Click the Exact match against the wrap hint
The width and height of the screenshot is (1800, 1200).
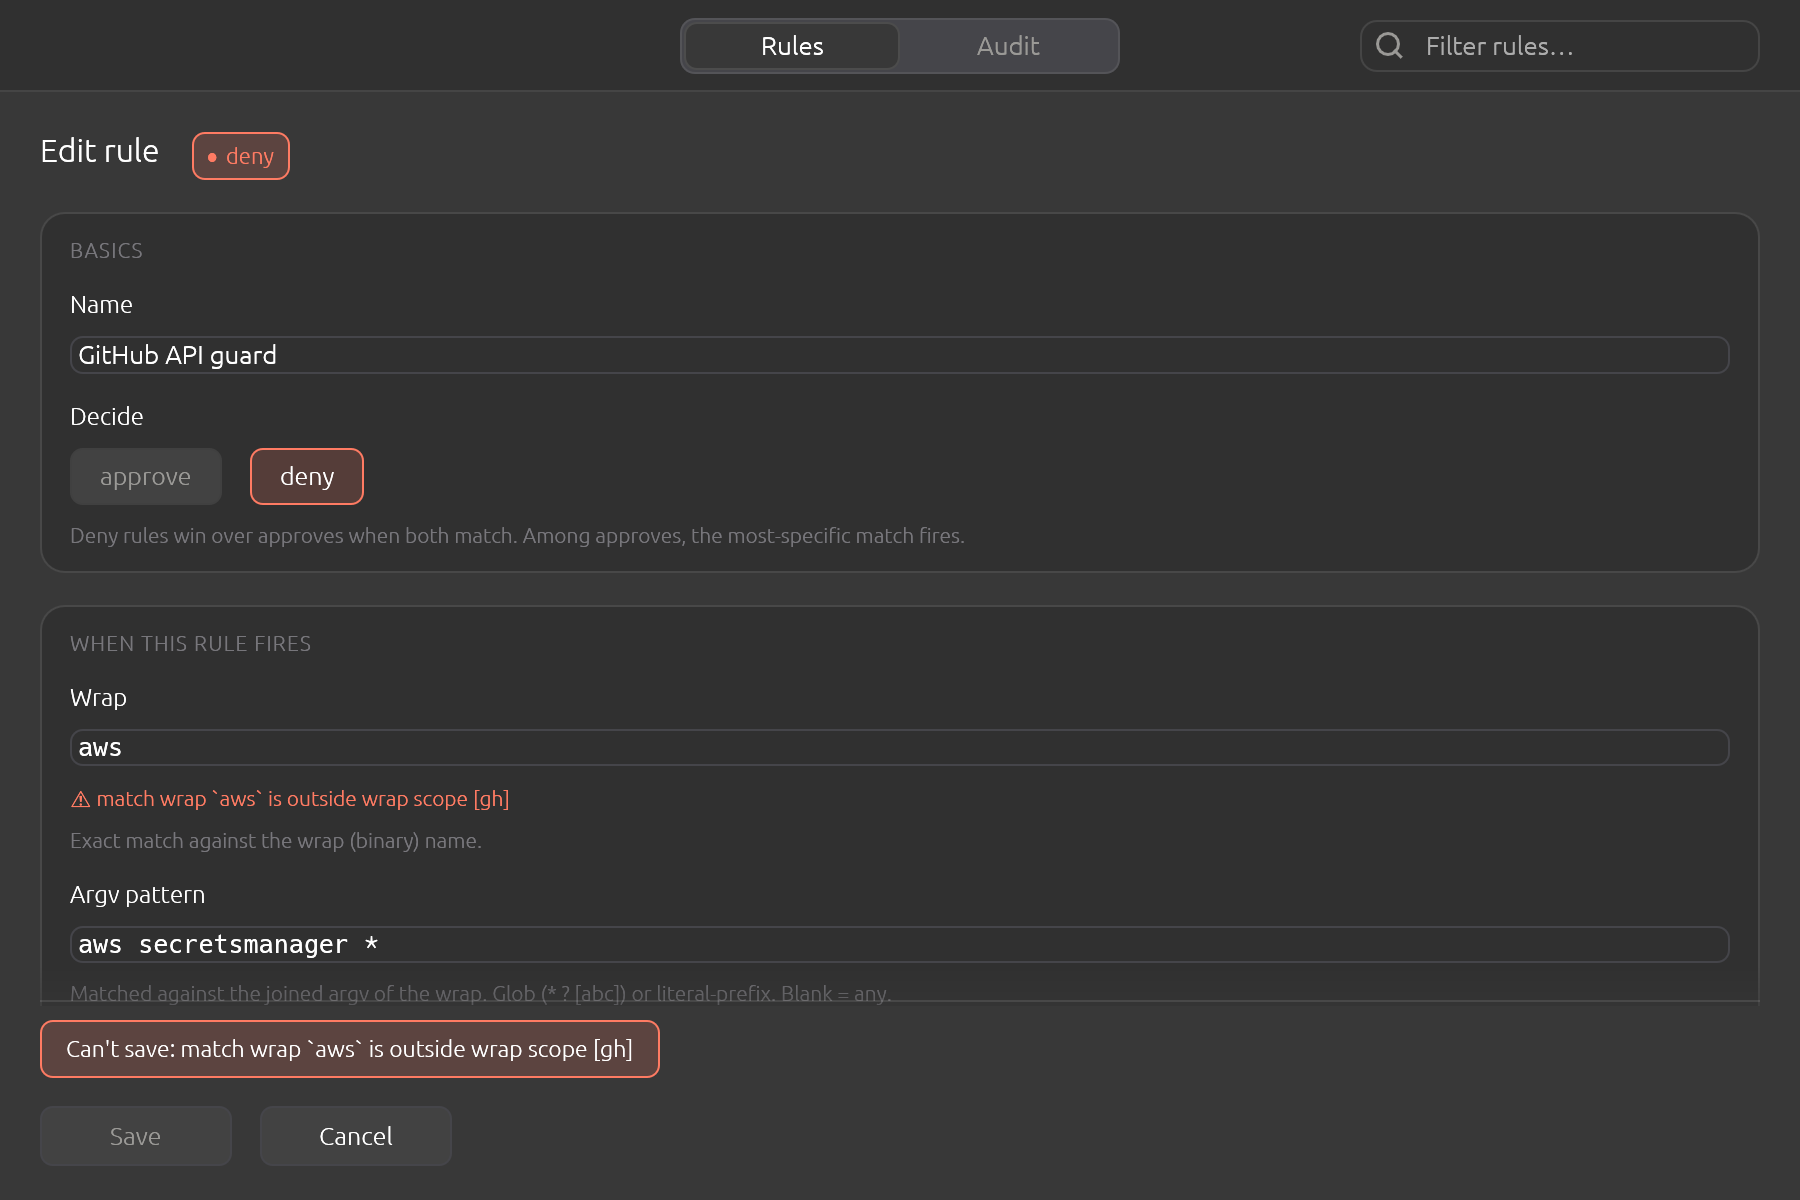pos(276,841)
